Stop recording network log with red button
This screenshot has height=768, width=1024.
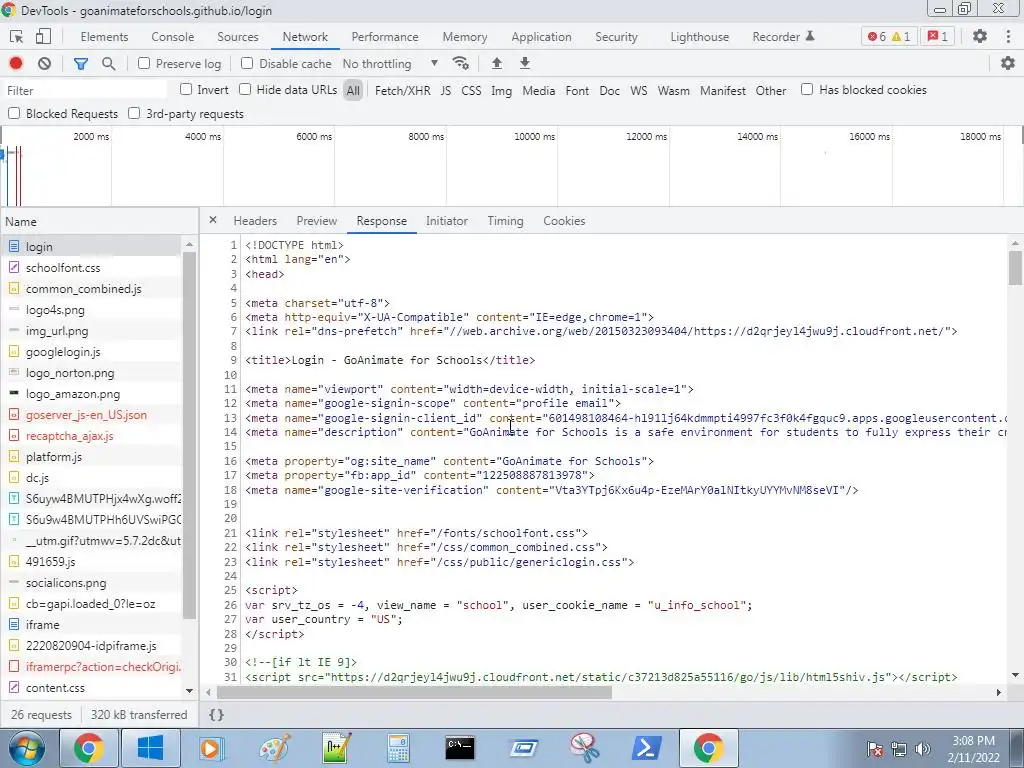16,63
